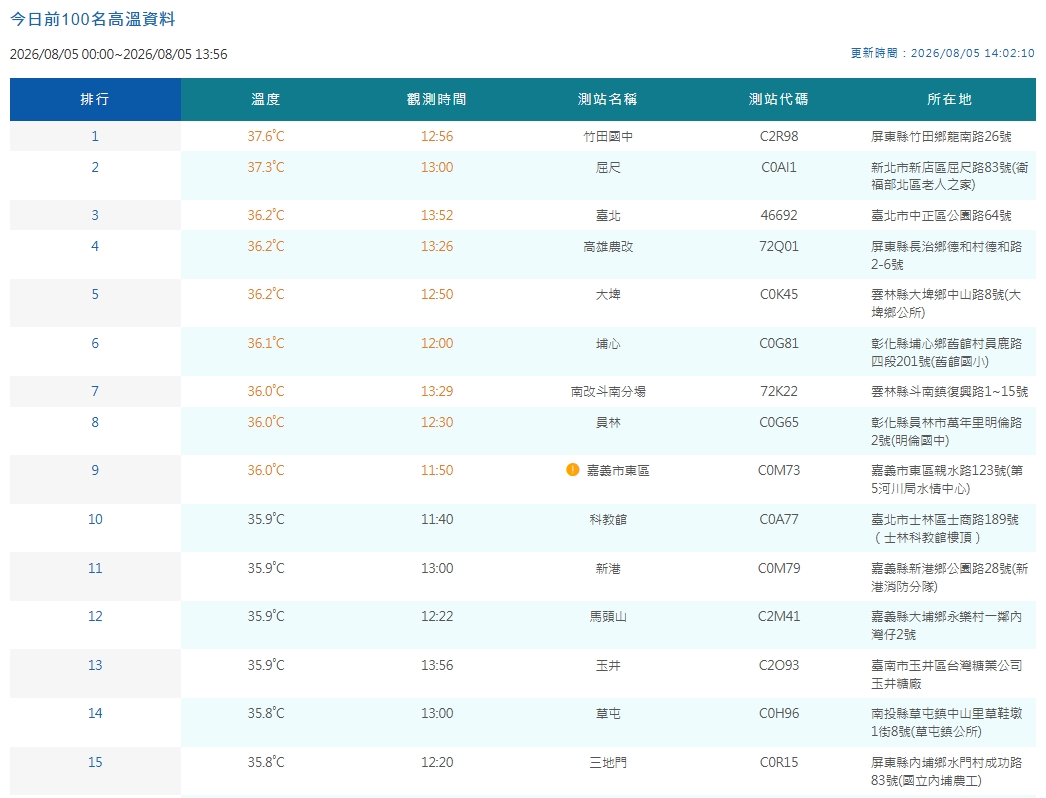Click station code C2R98
Viewport: 1046px width, 798px height.
pos(778,136)
